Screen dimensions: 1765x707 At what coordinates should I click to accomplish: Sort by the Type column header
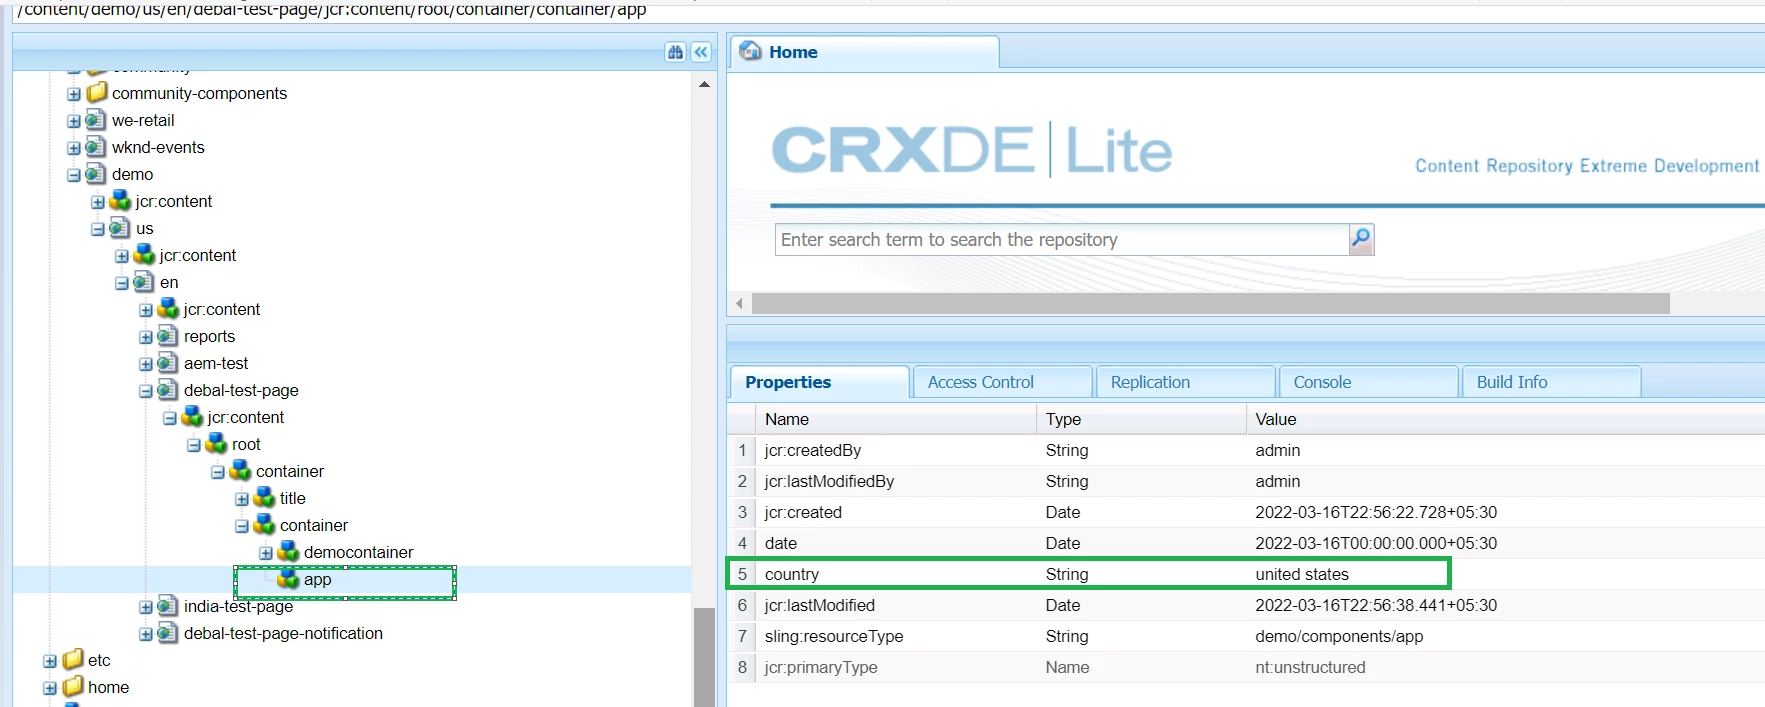coord(1141,419)
